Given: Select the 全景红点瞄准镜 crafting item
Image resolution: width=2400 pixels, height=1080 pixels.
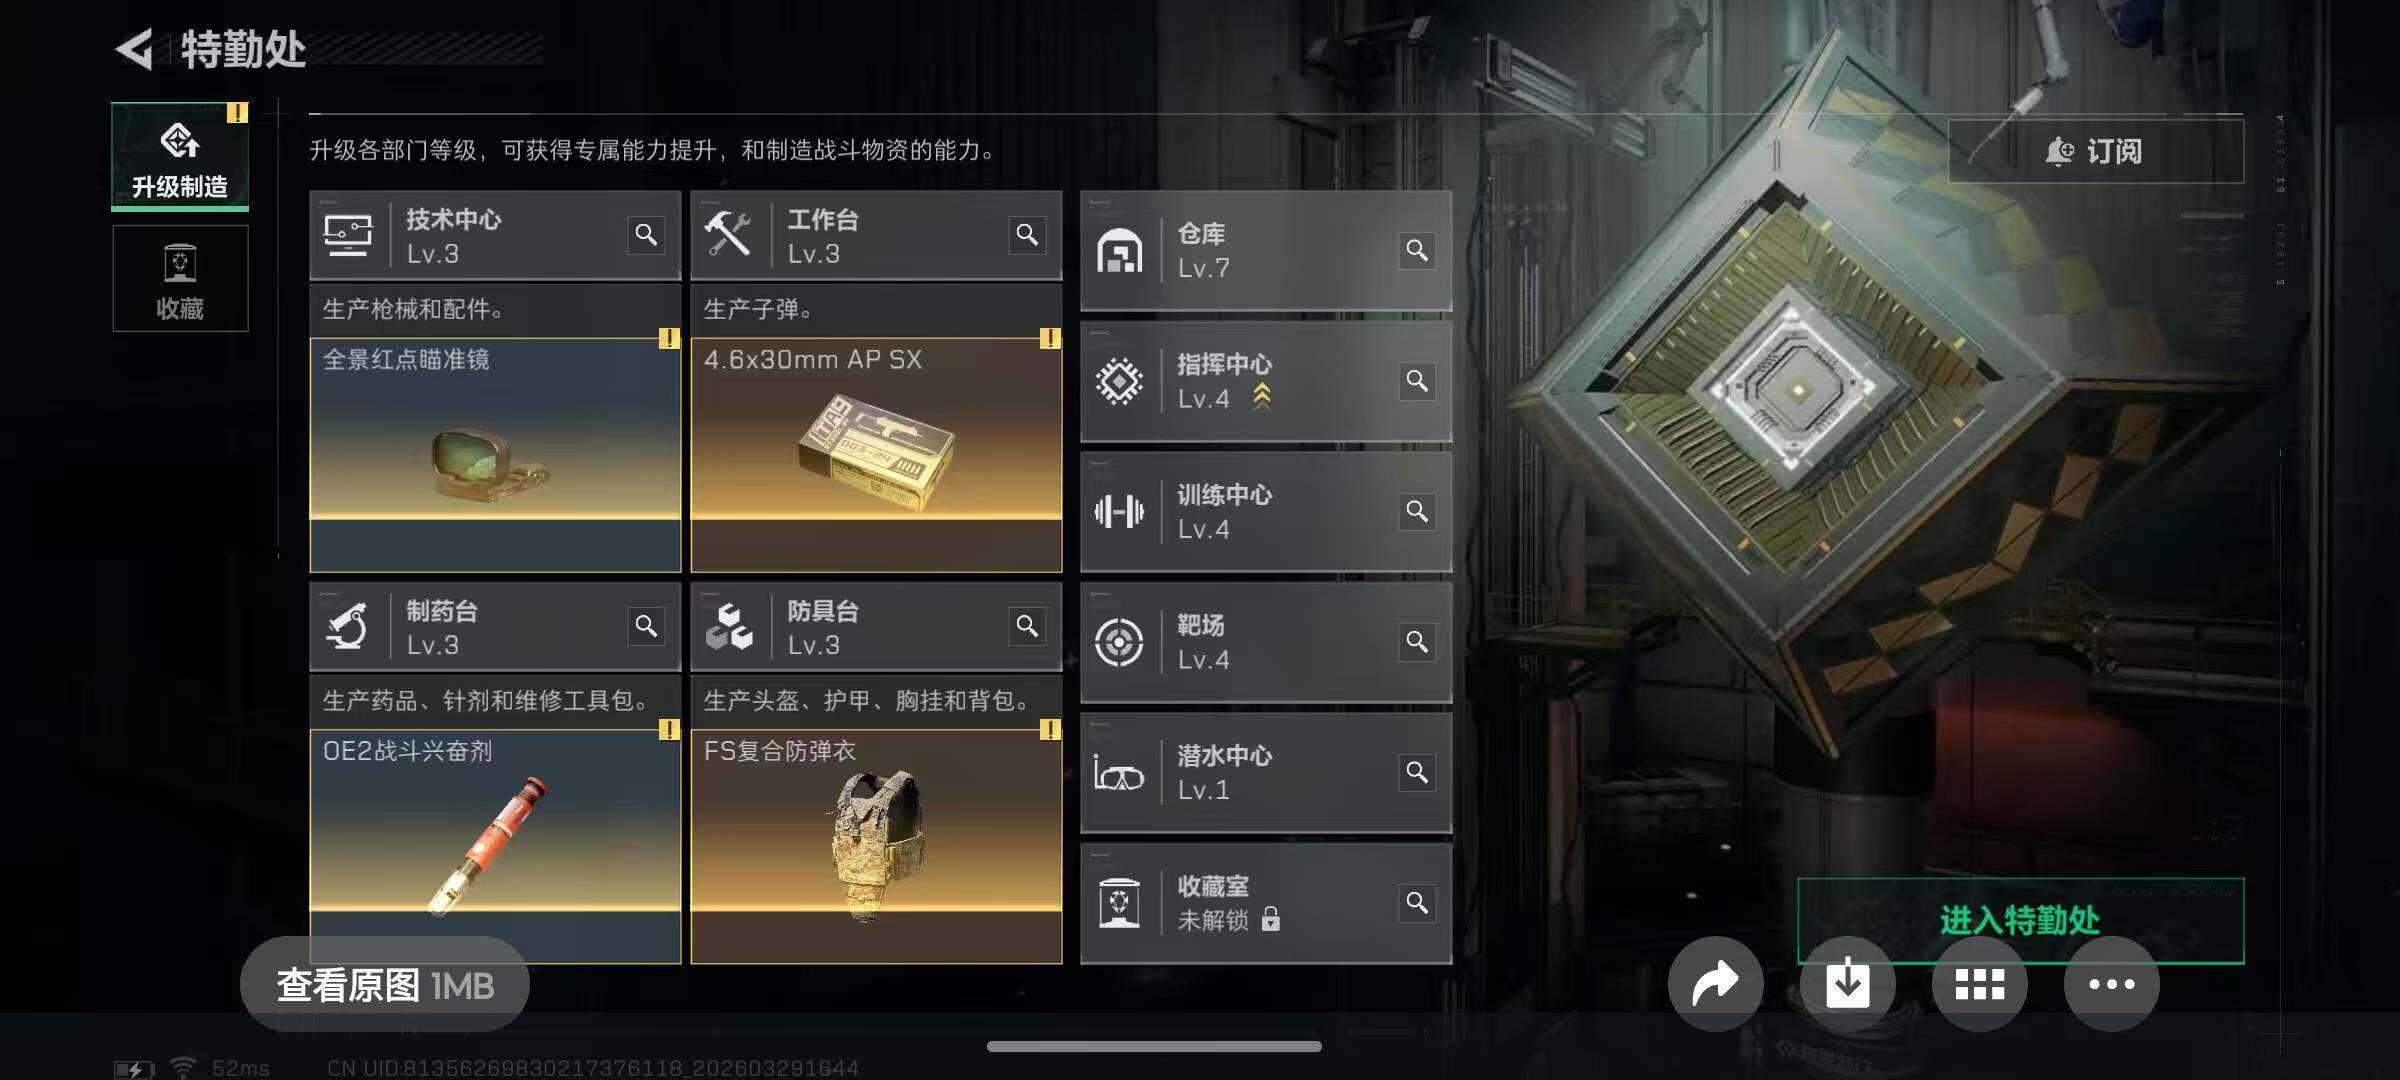Looking at the screenshot, I should pos(496,455).
